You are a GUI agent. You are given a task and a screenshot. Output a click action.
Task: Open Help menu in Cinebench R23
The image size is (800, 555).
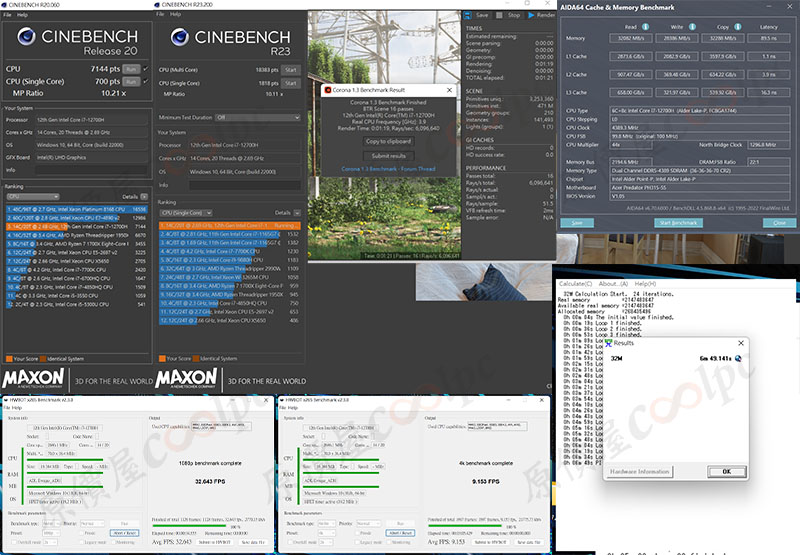coord(176,14)
